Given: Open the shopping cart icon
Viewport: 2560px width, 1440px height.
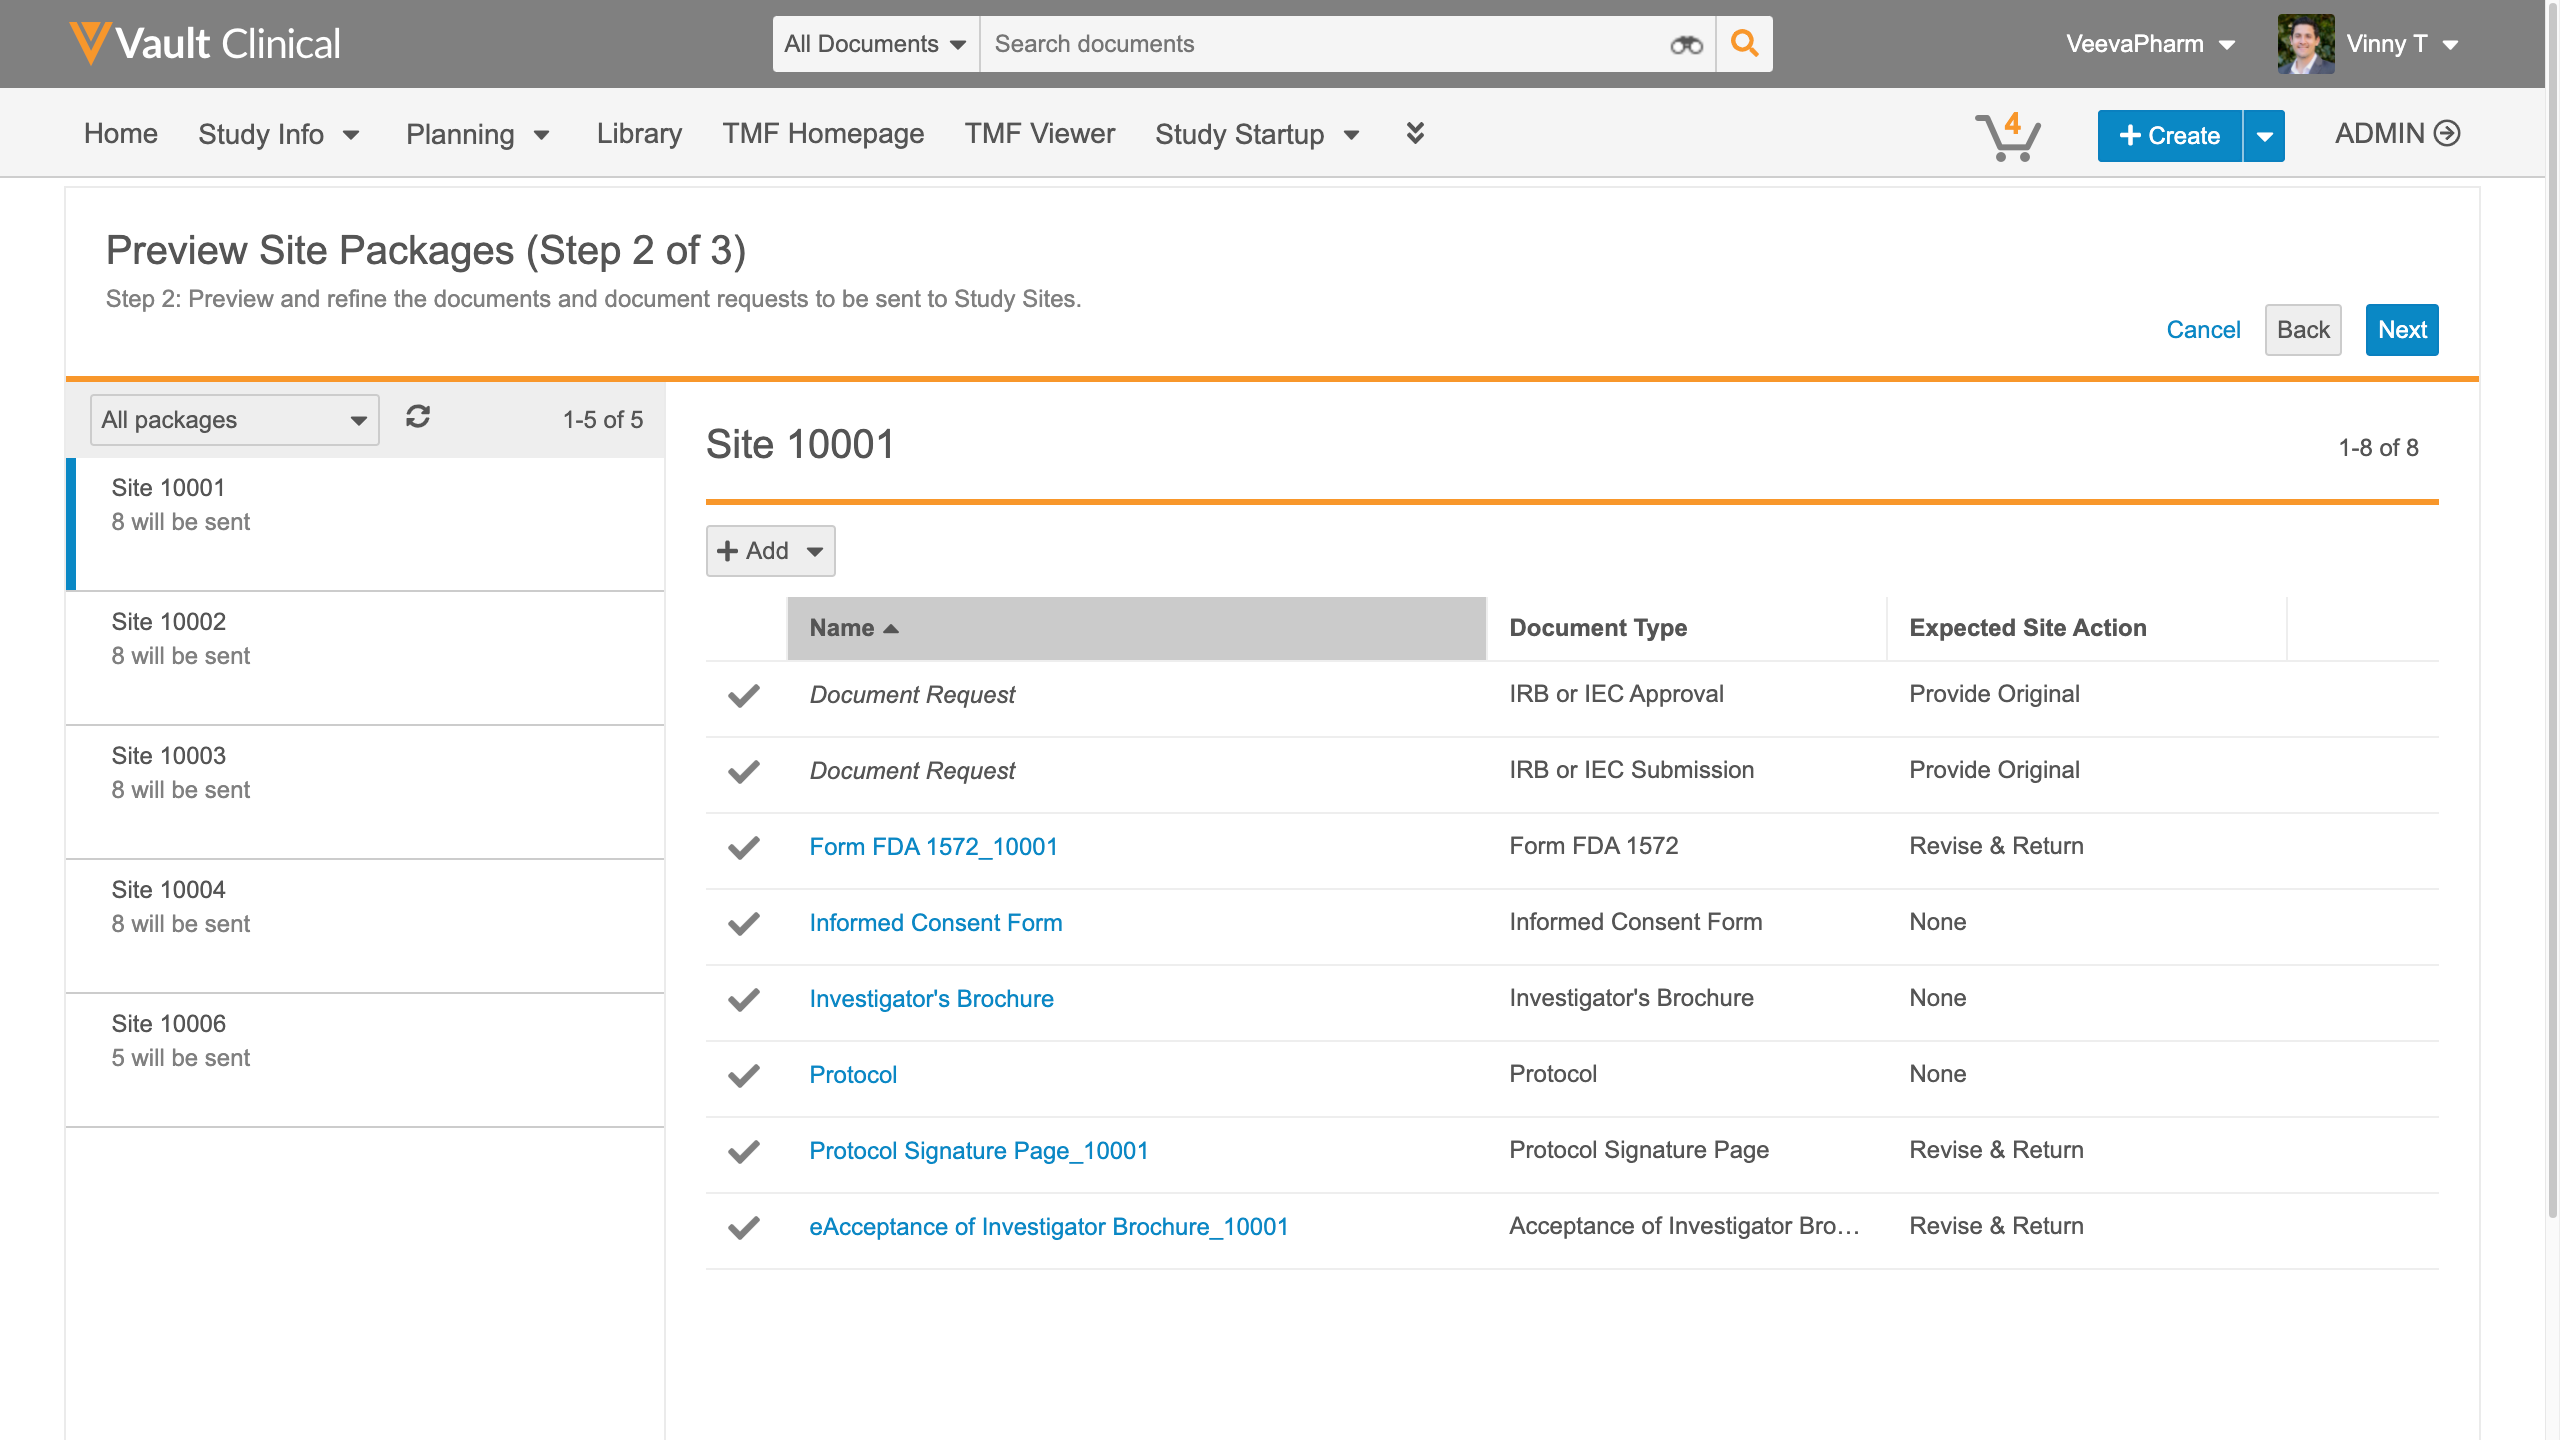Looking at the screenshot, I should pyautogui.click(x=2007, y=135).
